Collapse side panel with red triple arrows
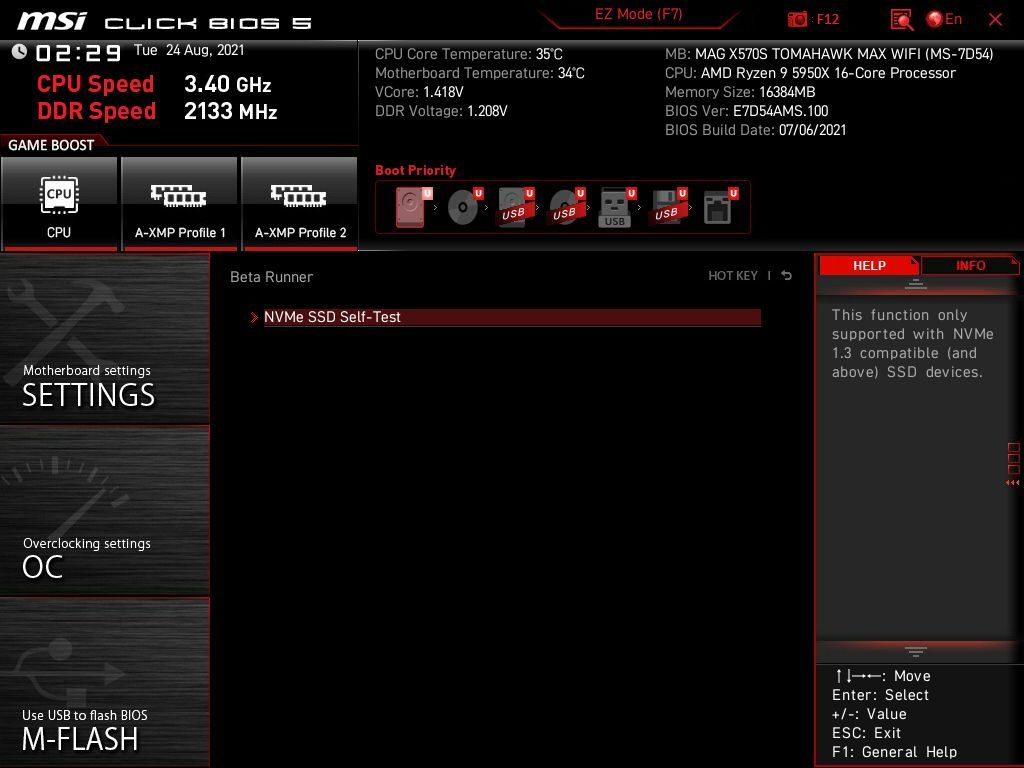 tap(1013, 483)
